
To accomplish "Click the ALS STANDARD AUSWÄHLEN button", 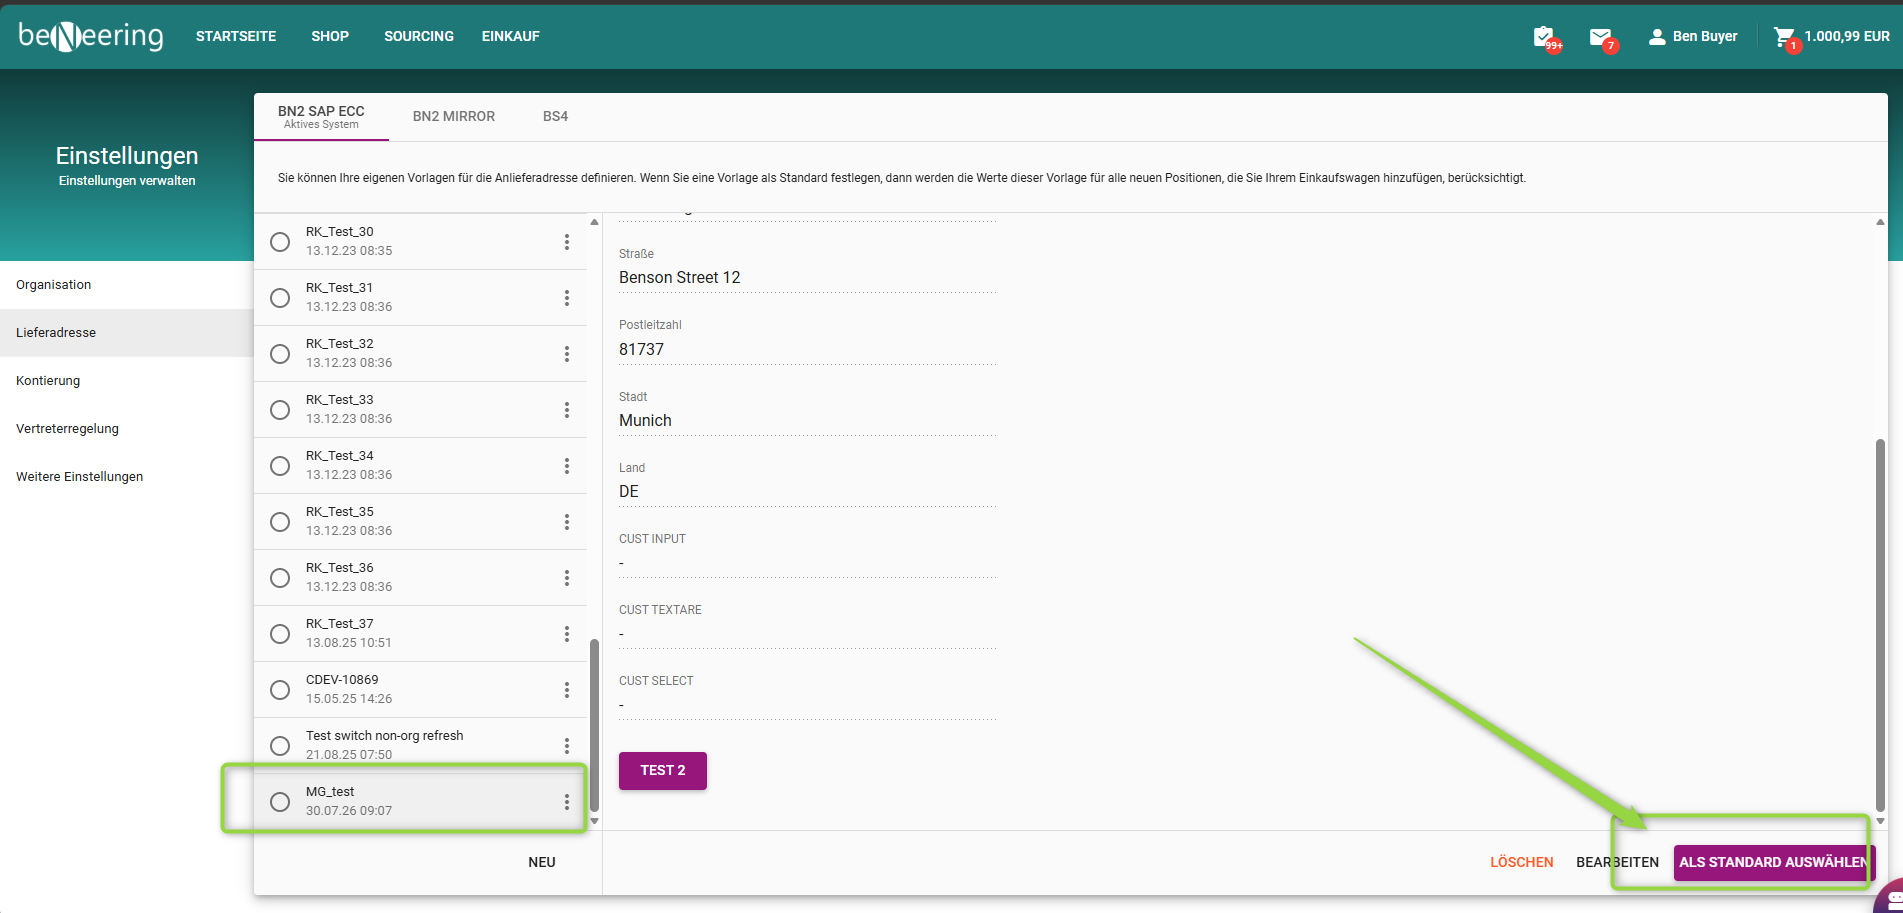I will [1774, 862].
